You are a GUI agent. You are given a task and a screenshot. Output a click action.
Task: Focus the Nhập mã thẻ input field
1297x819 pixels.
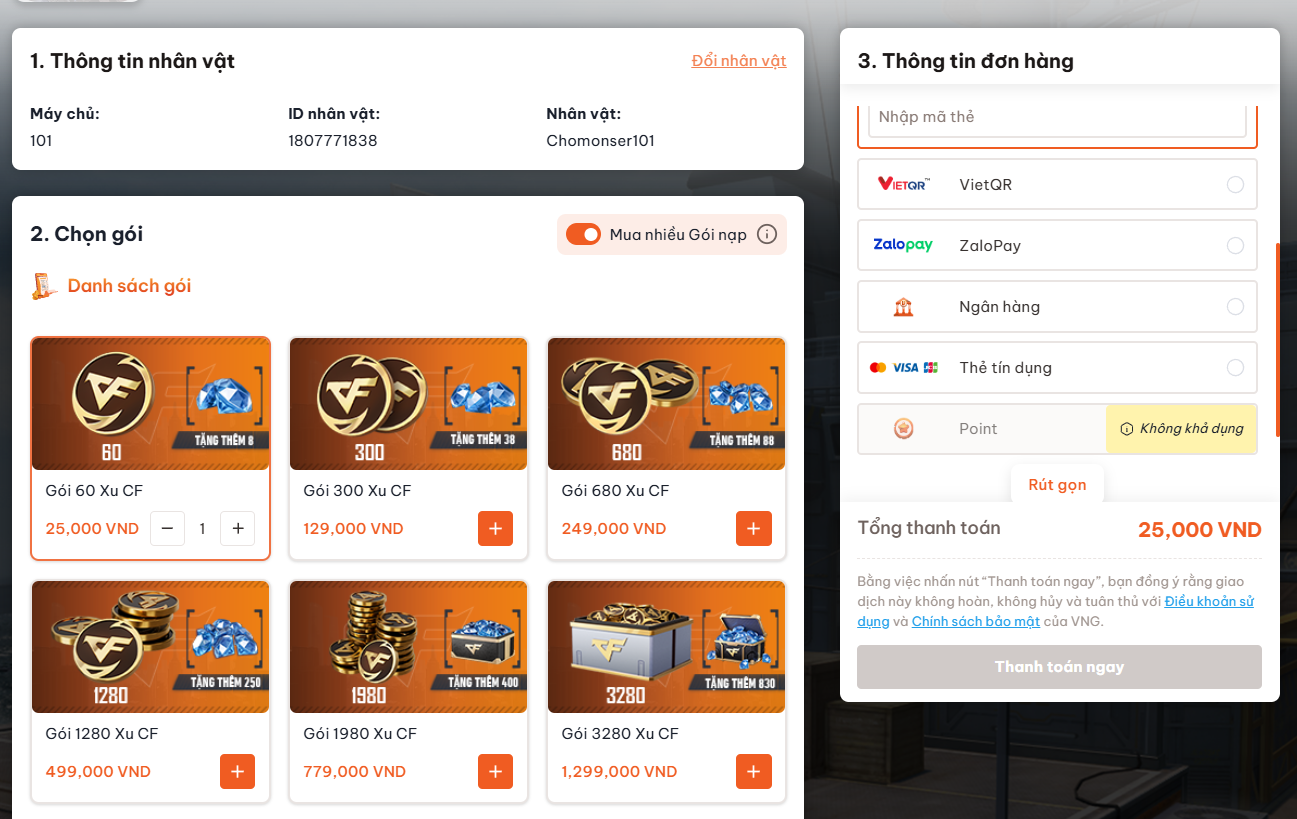click(1057, 117)
